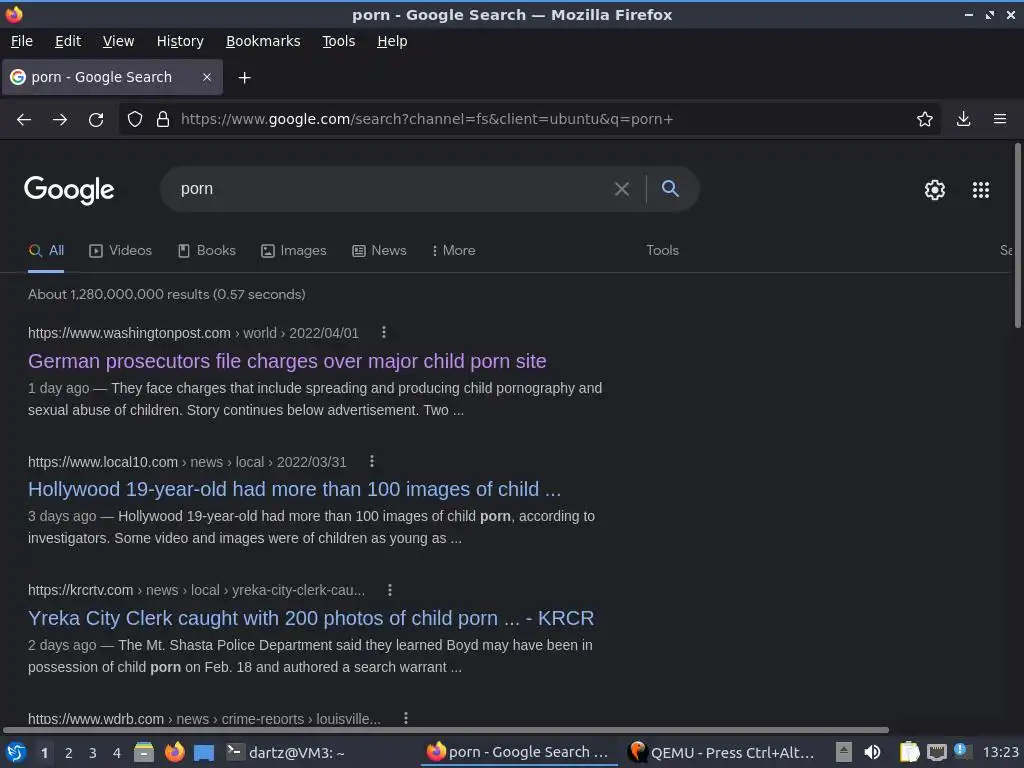Click the vertical page scrollbar thumb
This screenshot has height=768, width=1024.
click(1017, 235)
